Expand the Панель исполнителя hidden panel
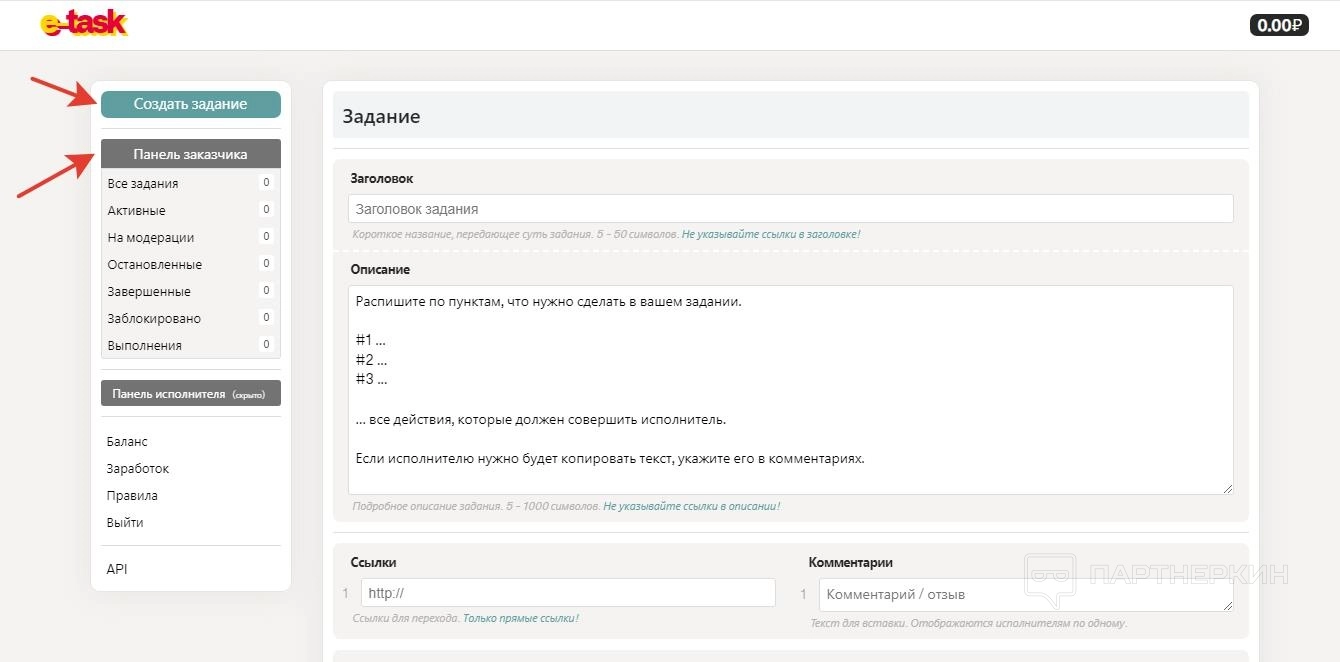Viewport: 1340px width, 662px height. coord(190,394)
